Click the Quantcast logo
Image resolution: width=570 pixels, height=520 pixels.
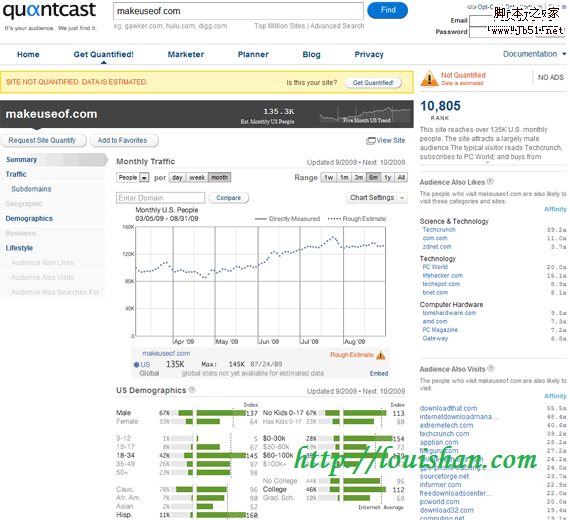point(49,10)
